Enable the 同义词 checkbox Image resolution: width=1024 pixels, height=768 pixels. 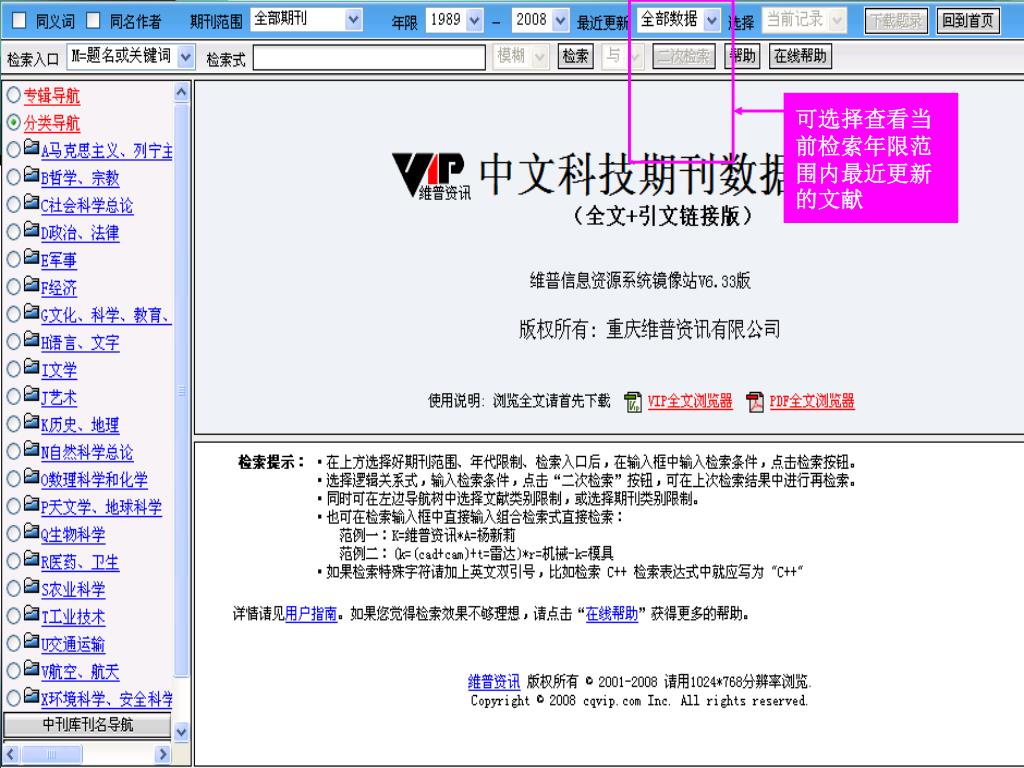20,21
